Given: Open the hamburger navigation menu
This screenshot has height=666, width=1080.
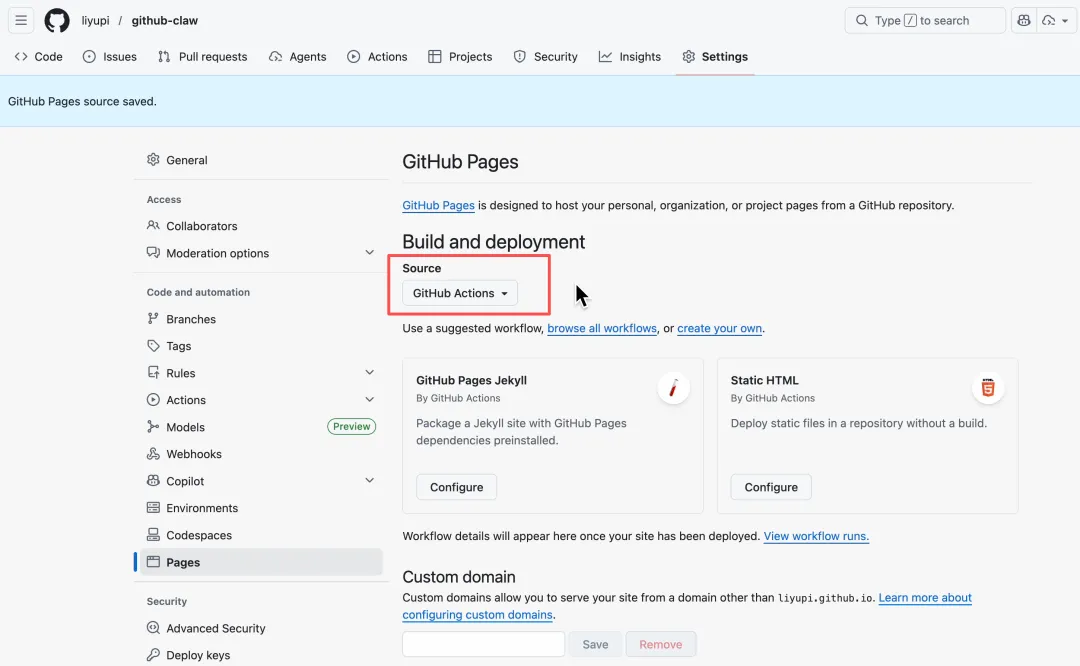Looking at the screenshot, I should click(x=21, y=21).
